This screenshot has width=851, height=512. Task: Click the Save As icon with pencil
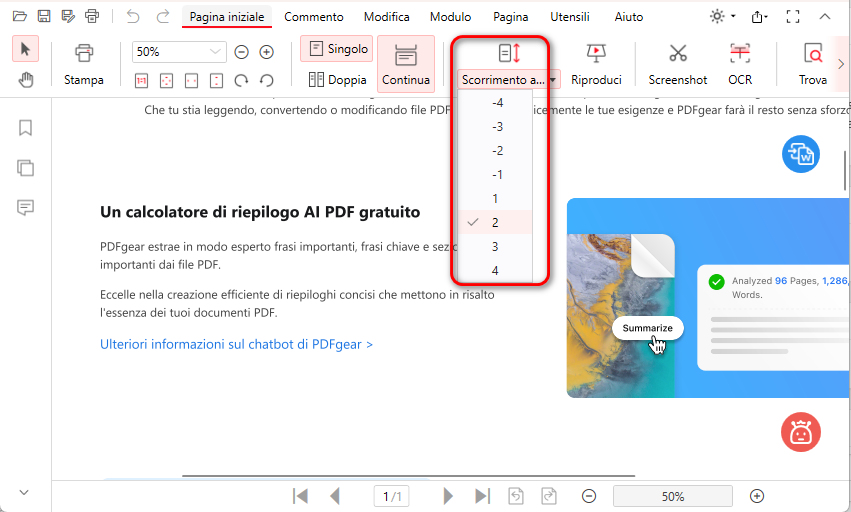click(x=68, y=16)
